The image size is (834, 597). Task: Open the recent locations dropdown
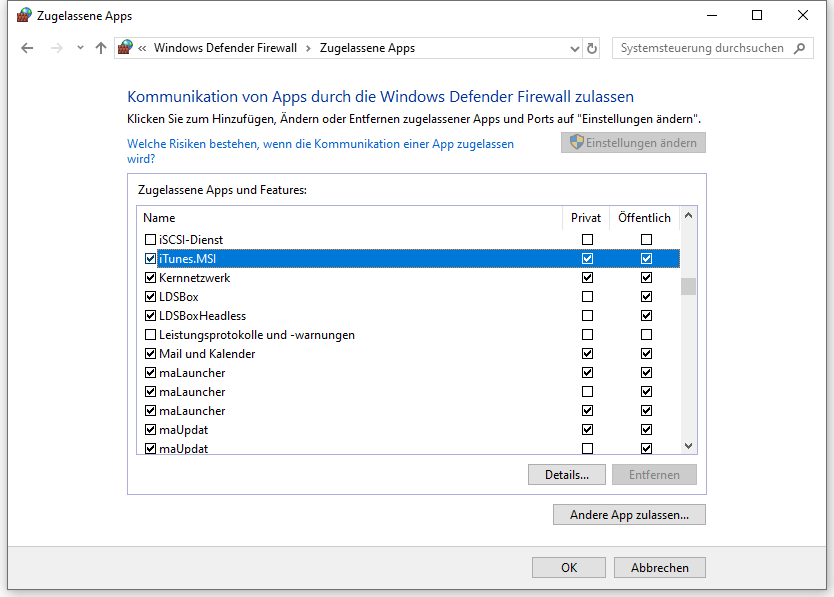tap(80, 48)
